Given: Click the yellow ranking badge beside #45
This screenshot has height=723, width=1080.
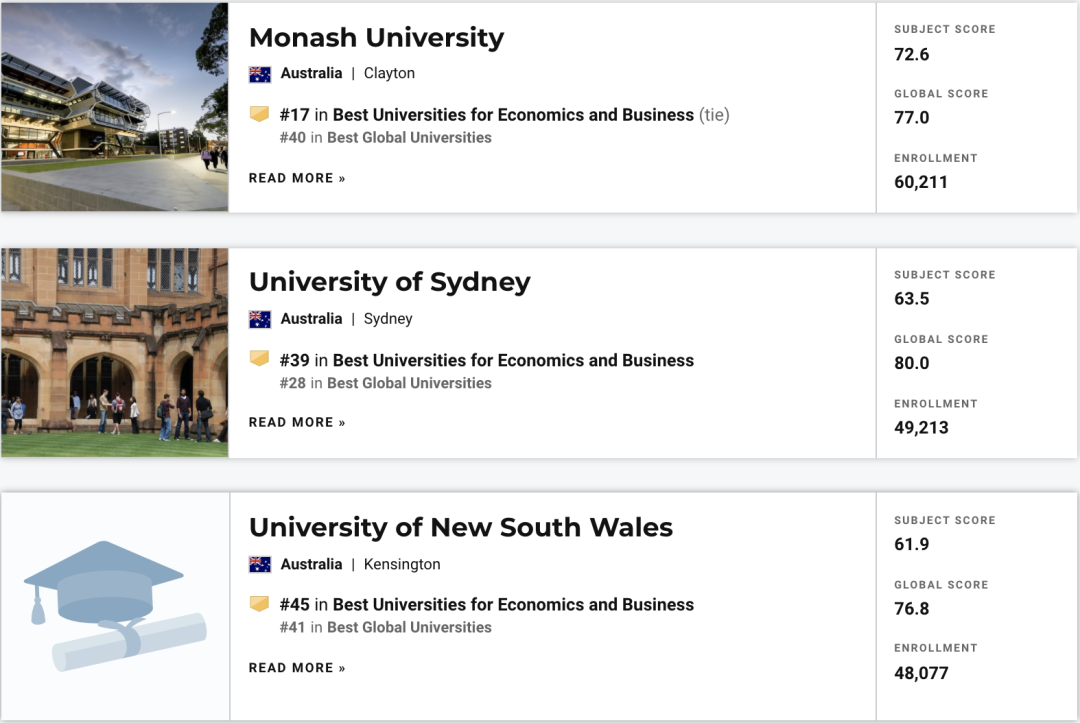Looking at the screenshot, I should pyautogui.click(x=259, y=604).
